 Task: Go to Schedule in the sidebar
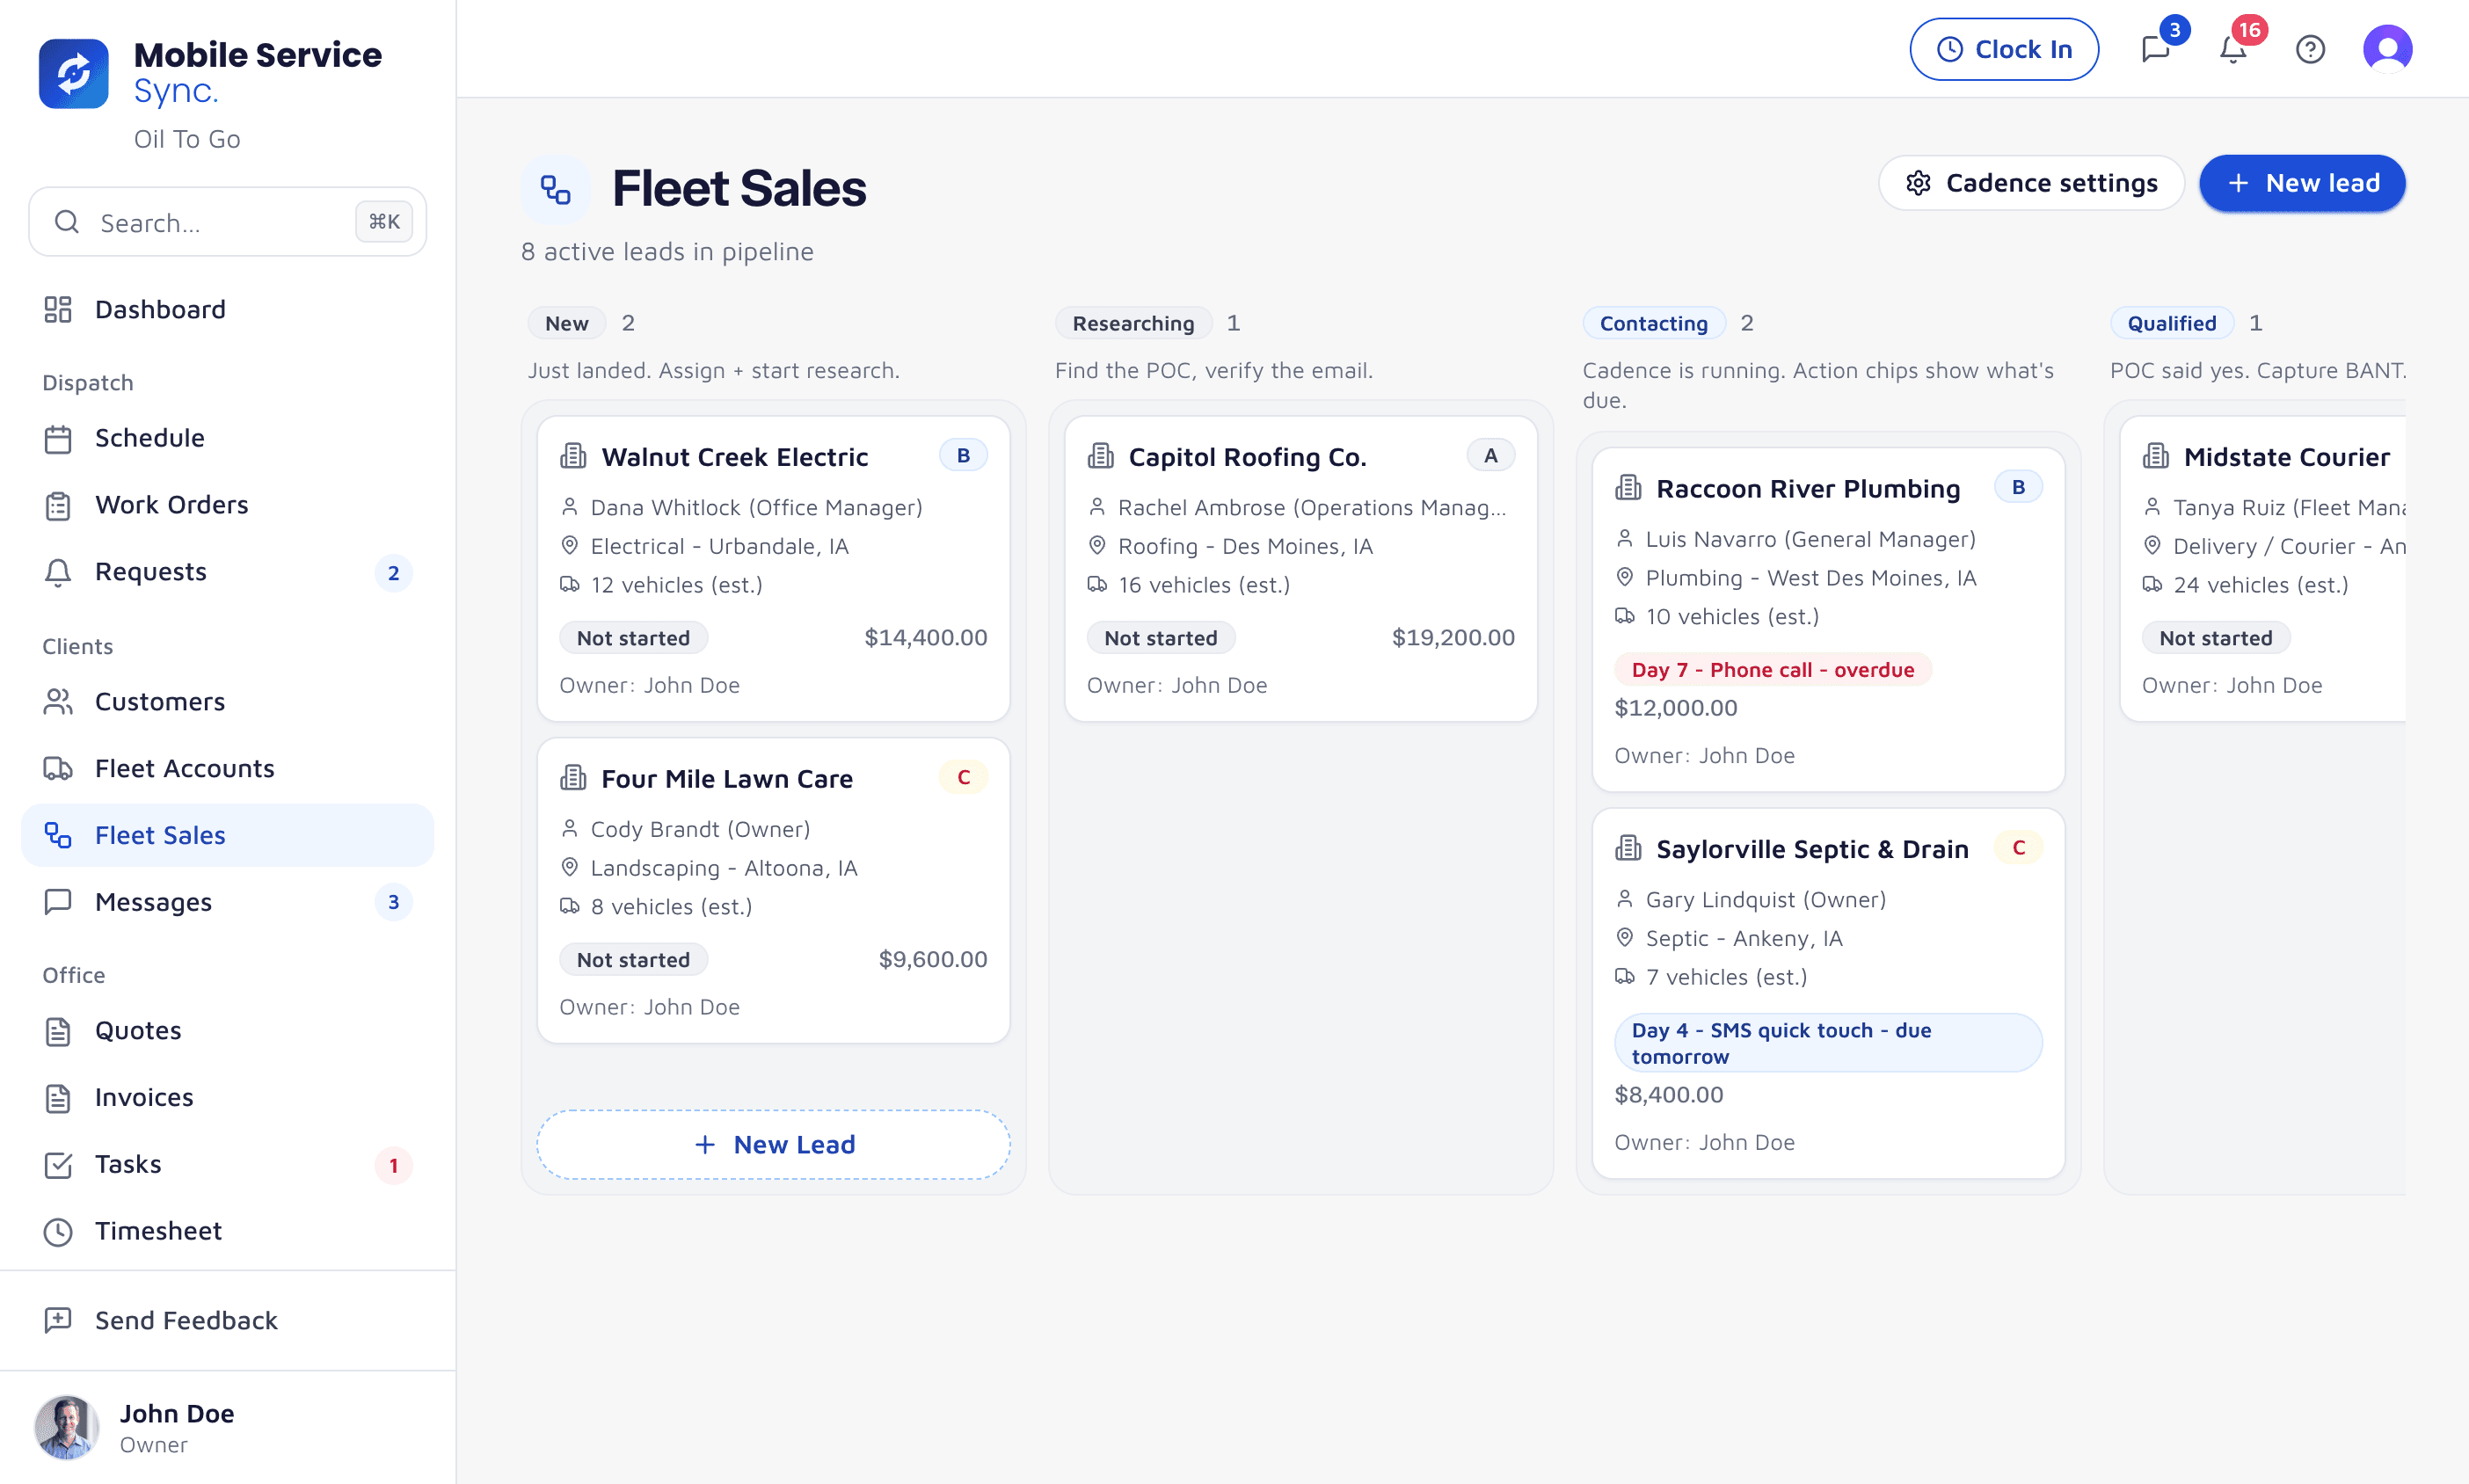pyautogui.click(x=227, y=438)
